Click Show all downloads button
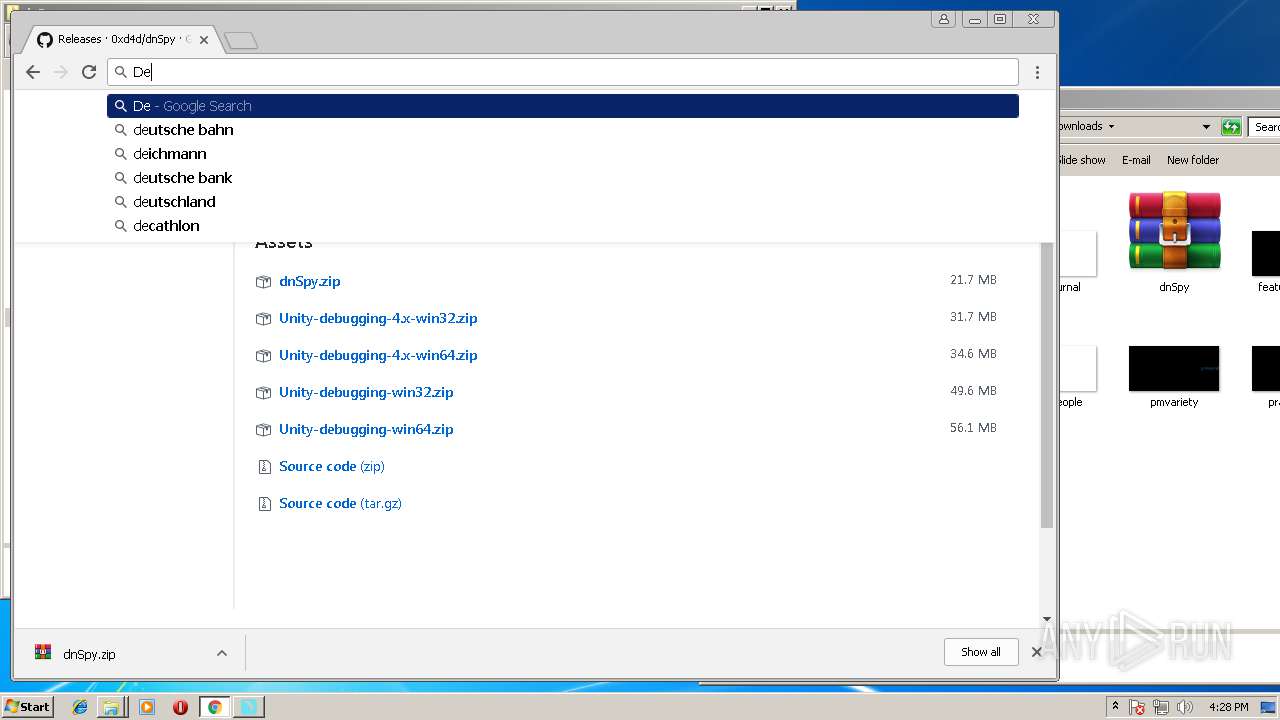1280x720 pixels. [980, 652]
